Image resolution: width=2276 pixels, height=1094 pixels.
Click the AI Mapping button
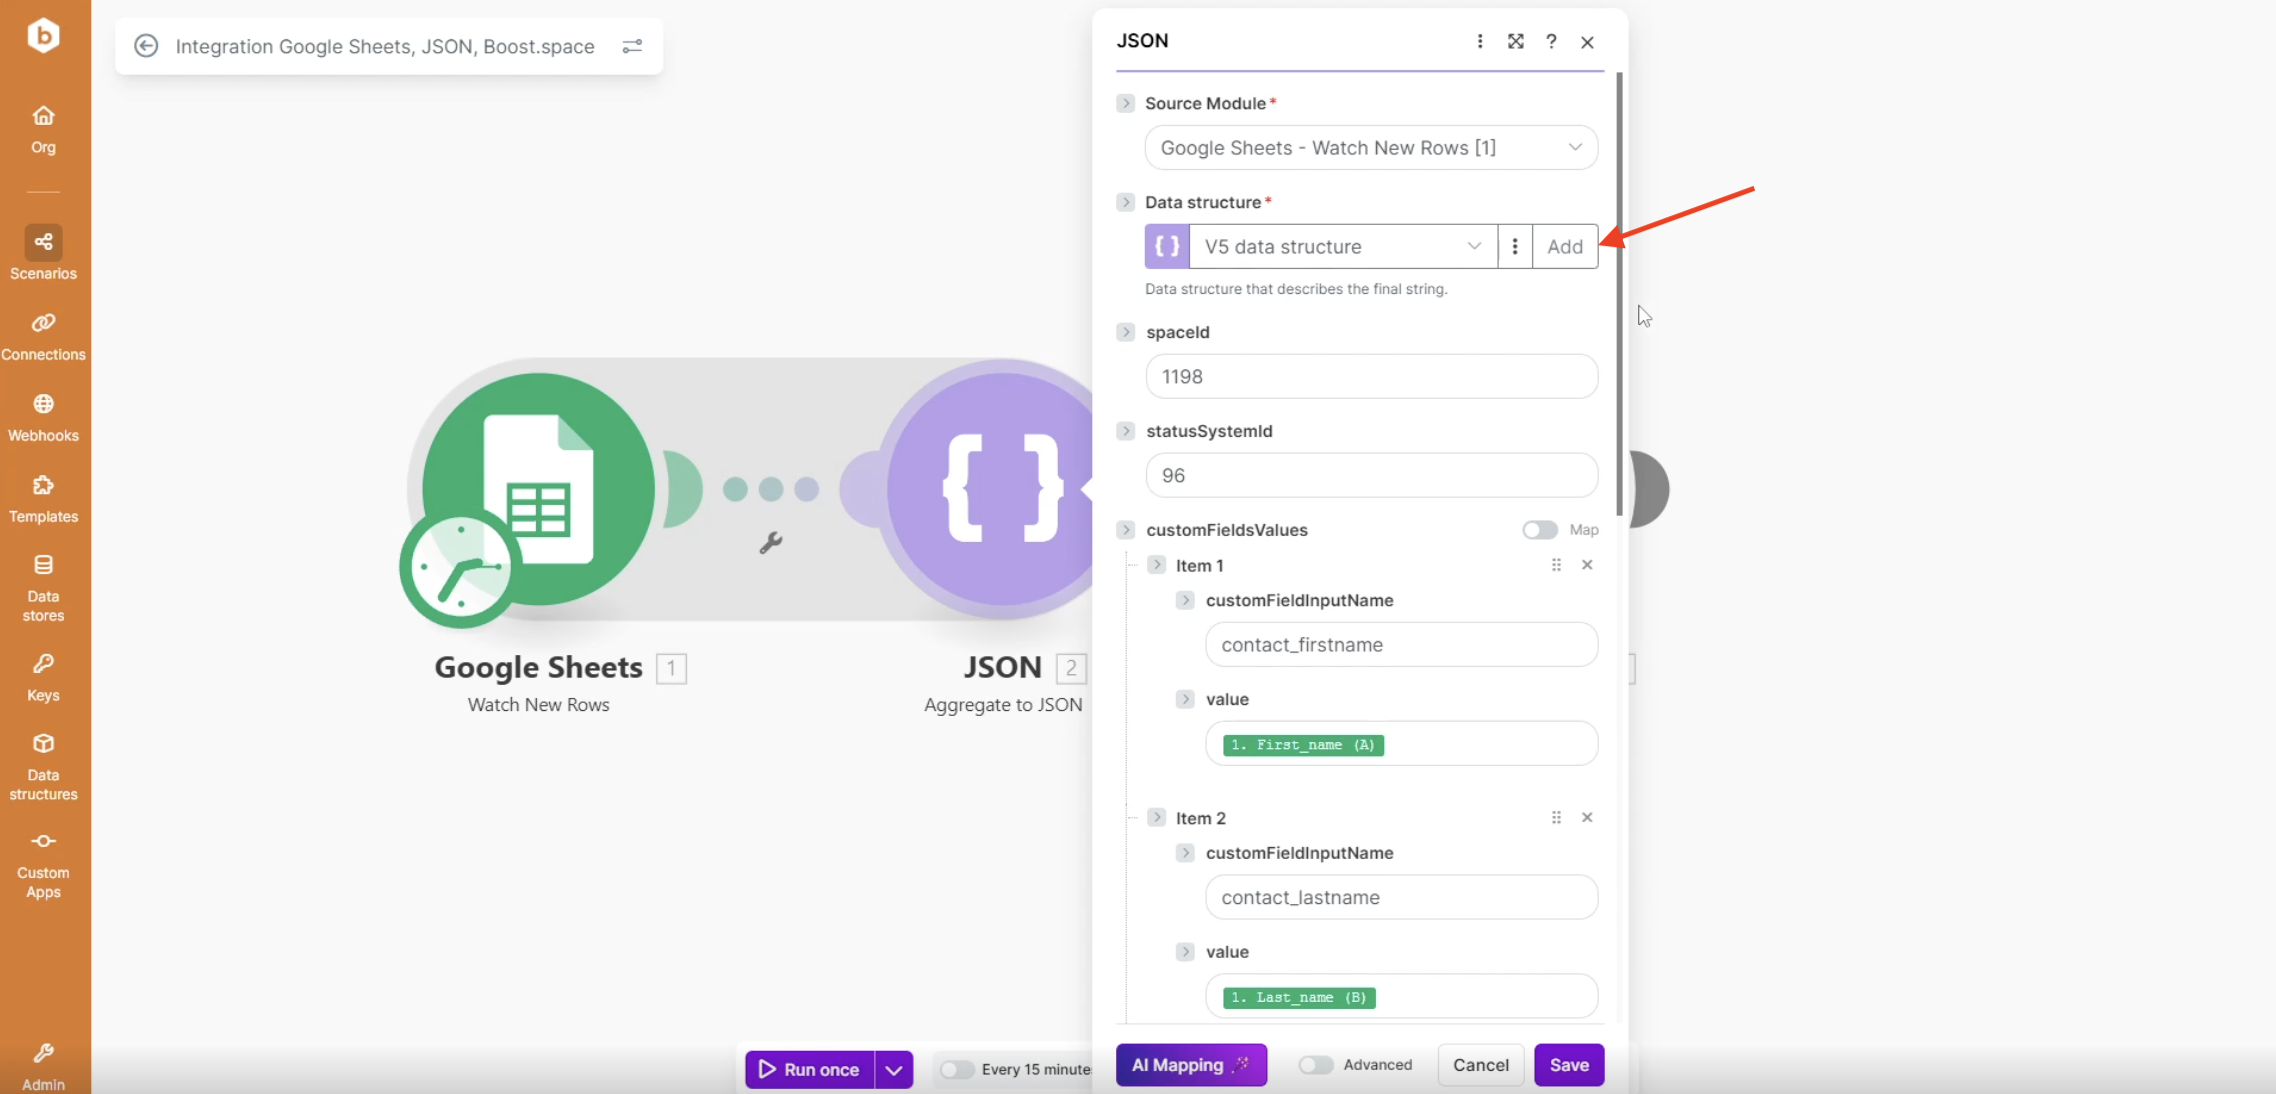coord(1190,1065)
